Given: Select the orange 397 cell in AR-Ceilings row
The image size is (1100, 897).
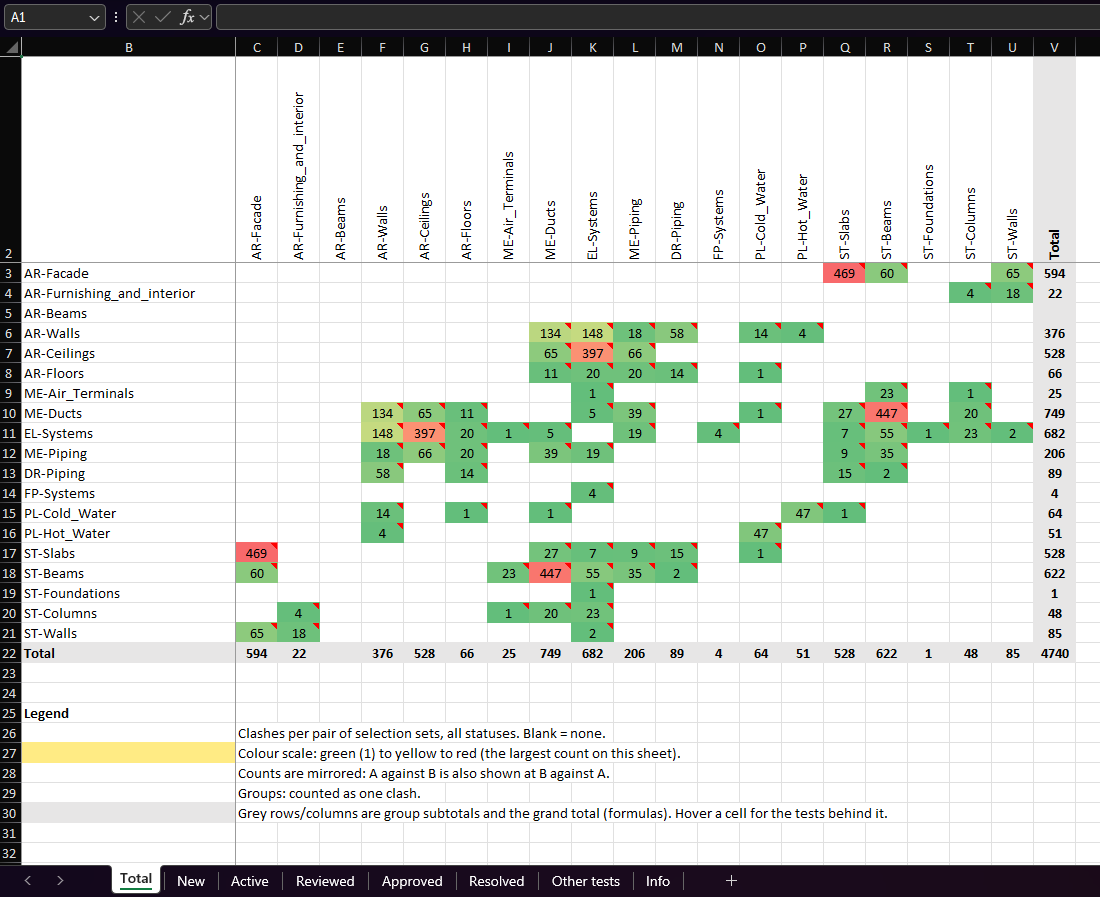Looking at the screenshot, I should (x=593, y=353).
